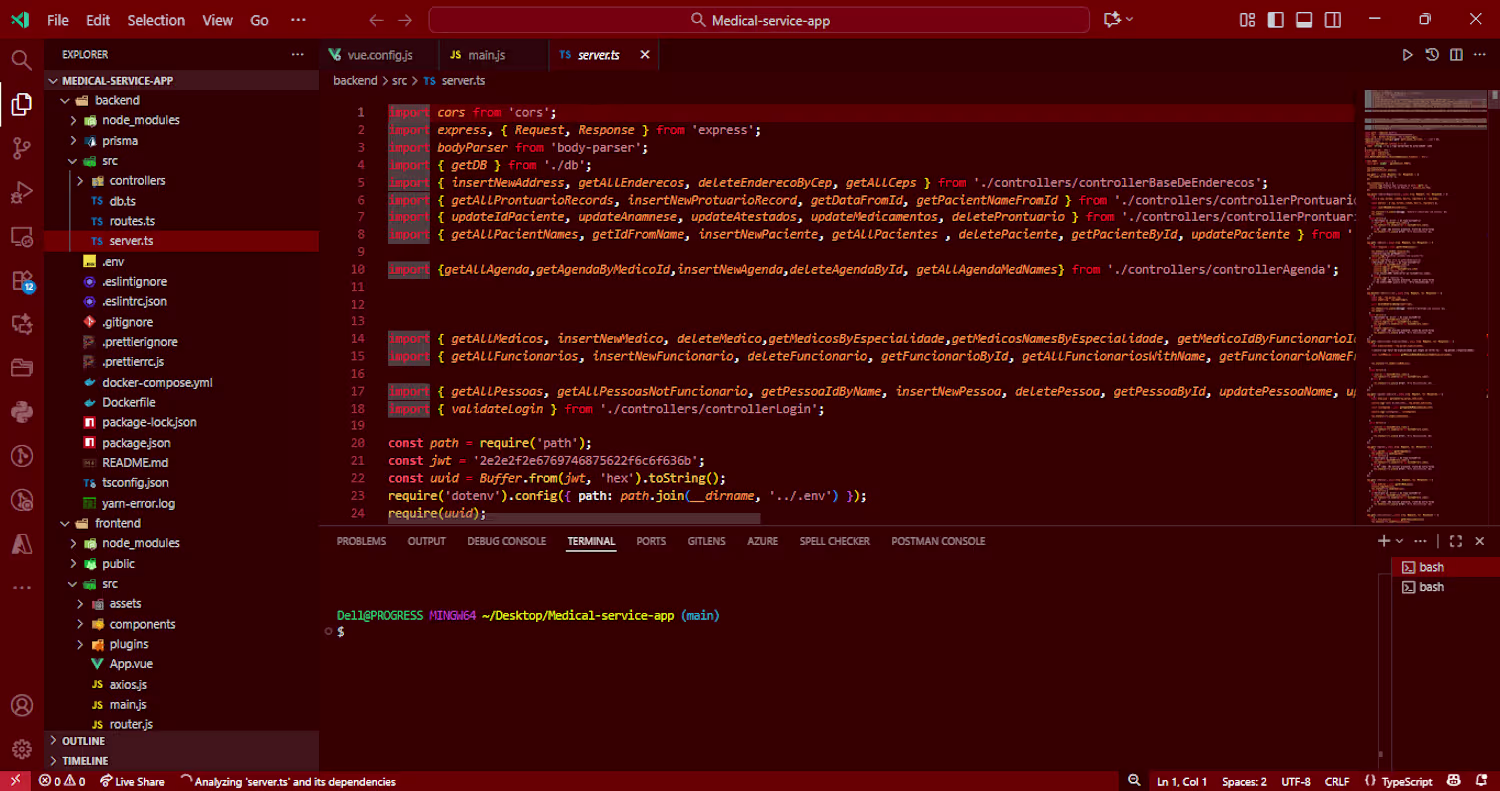Toggle the bottom Panel layout button

pyautogui.click(x=1304, y=20)
